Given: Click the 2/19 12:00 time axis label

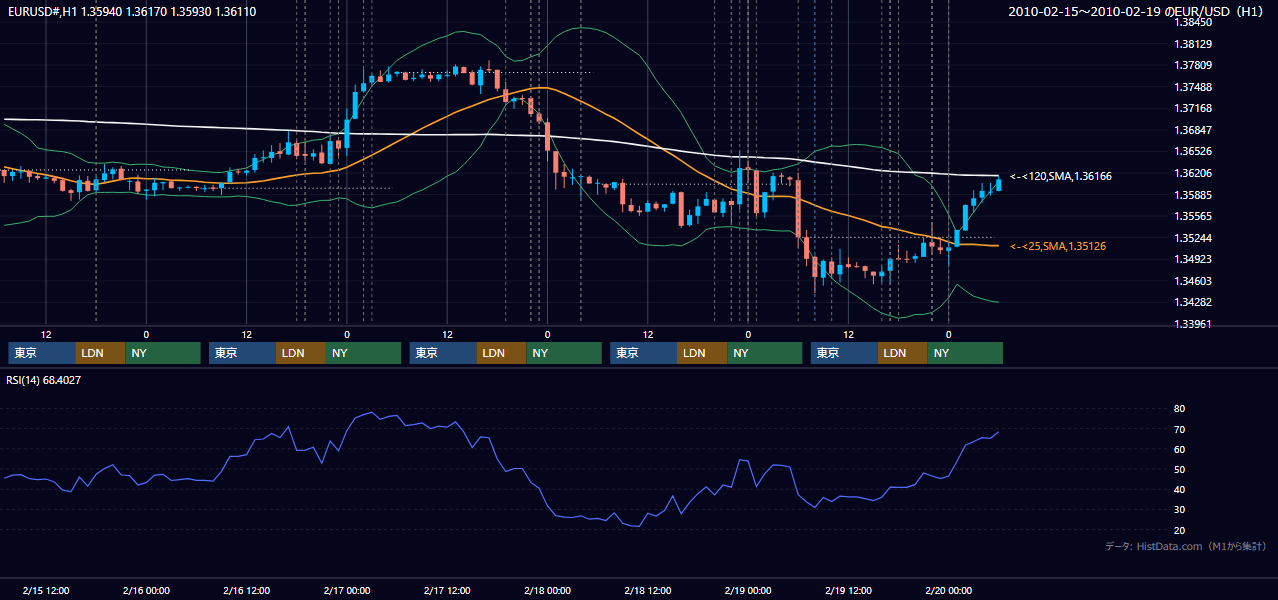Looking at the screenshot, I should [848, 591].
